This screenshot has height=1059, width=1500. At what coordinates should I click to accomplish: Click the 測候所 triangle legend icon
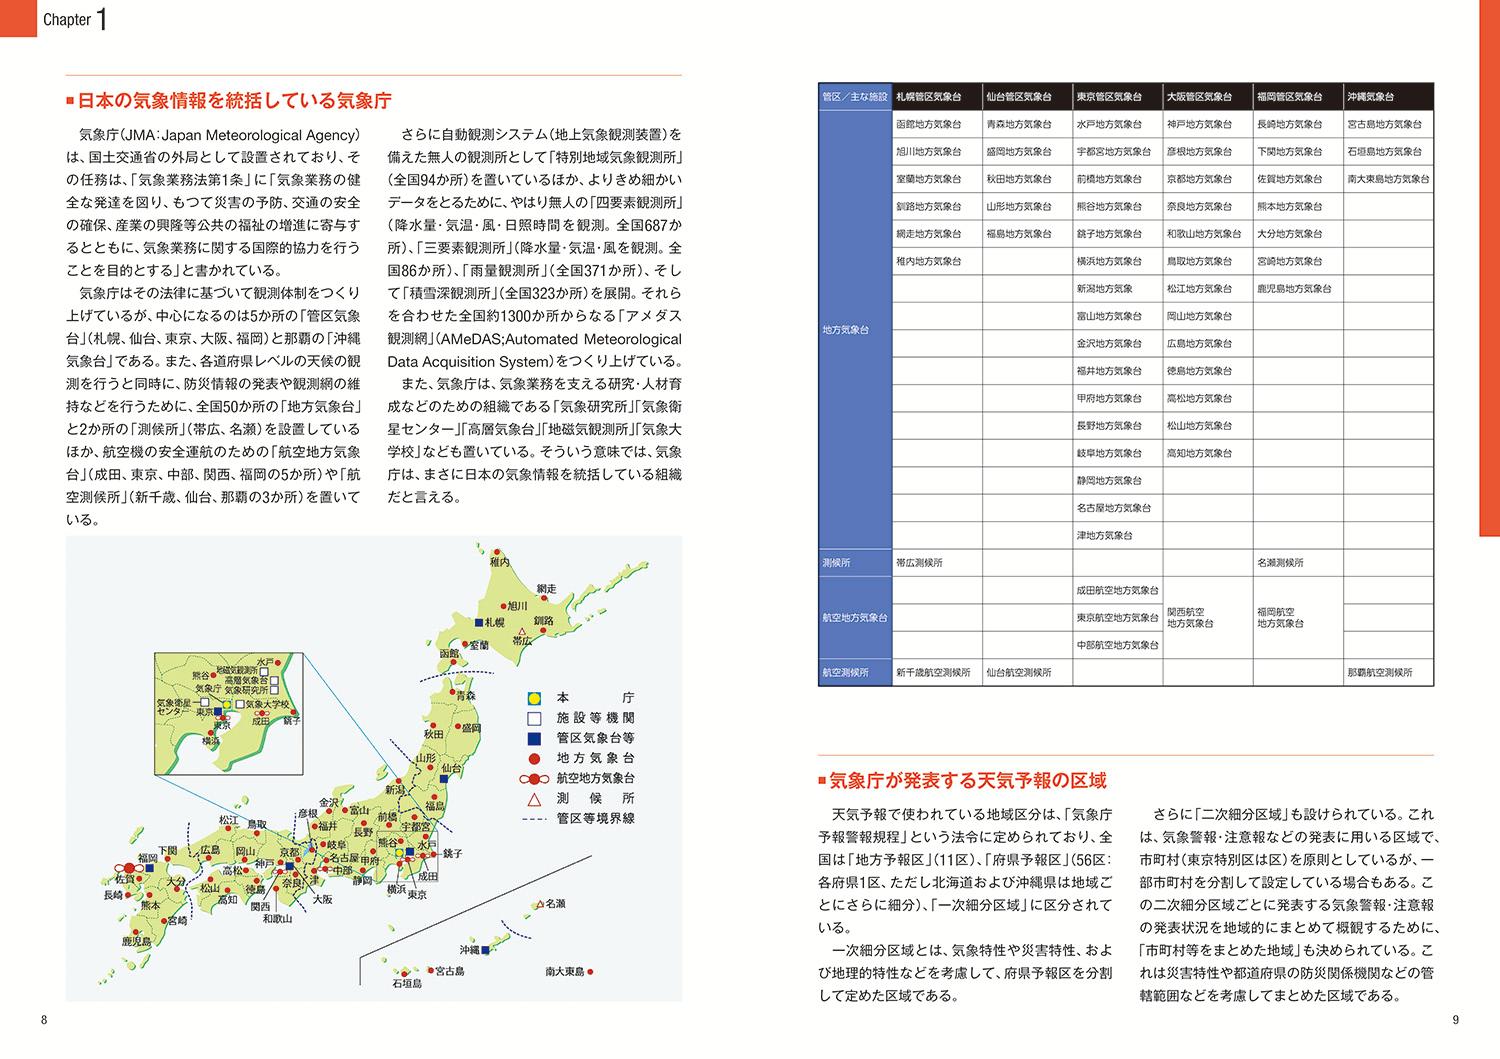[x=534, y=799]
